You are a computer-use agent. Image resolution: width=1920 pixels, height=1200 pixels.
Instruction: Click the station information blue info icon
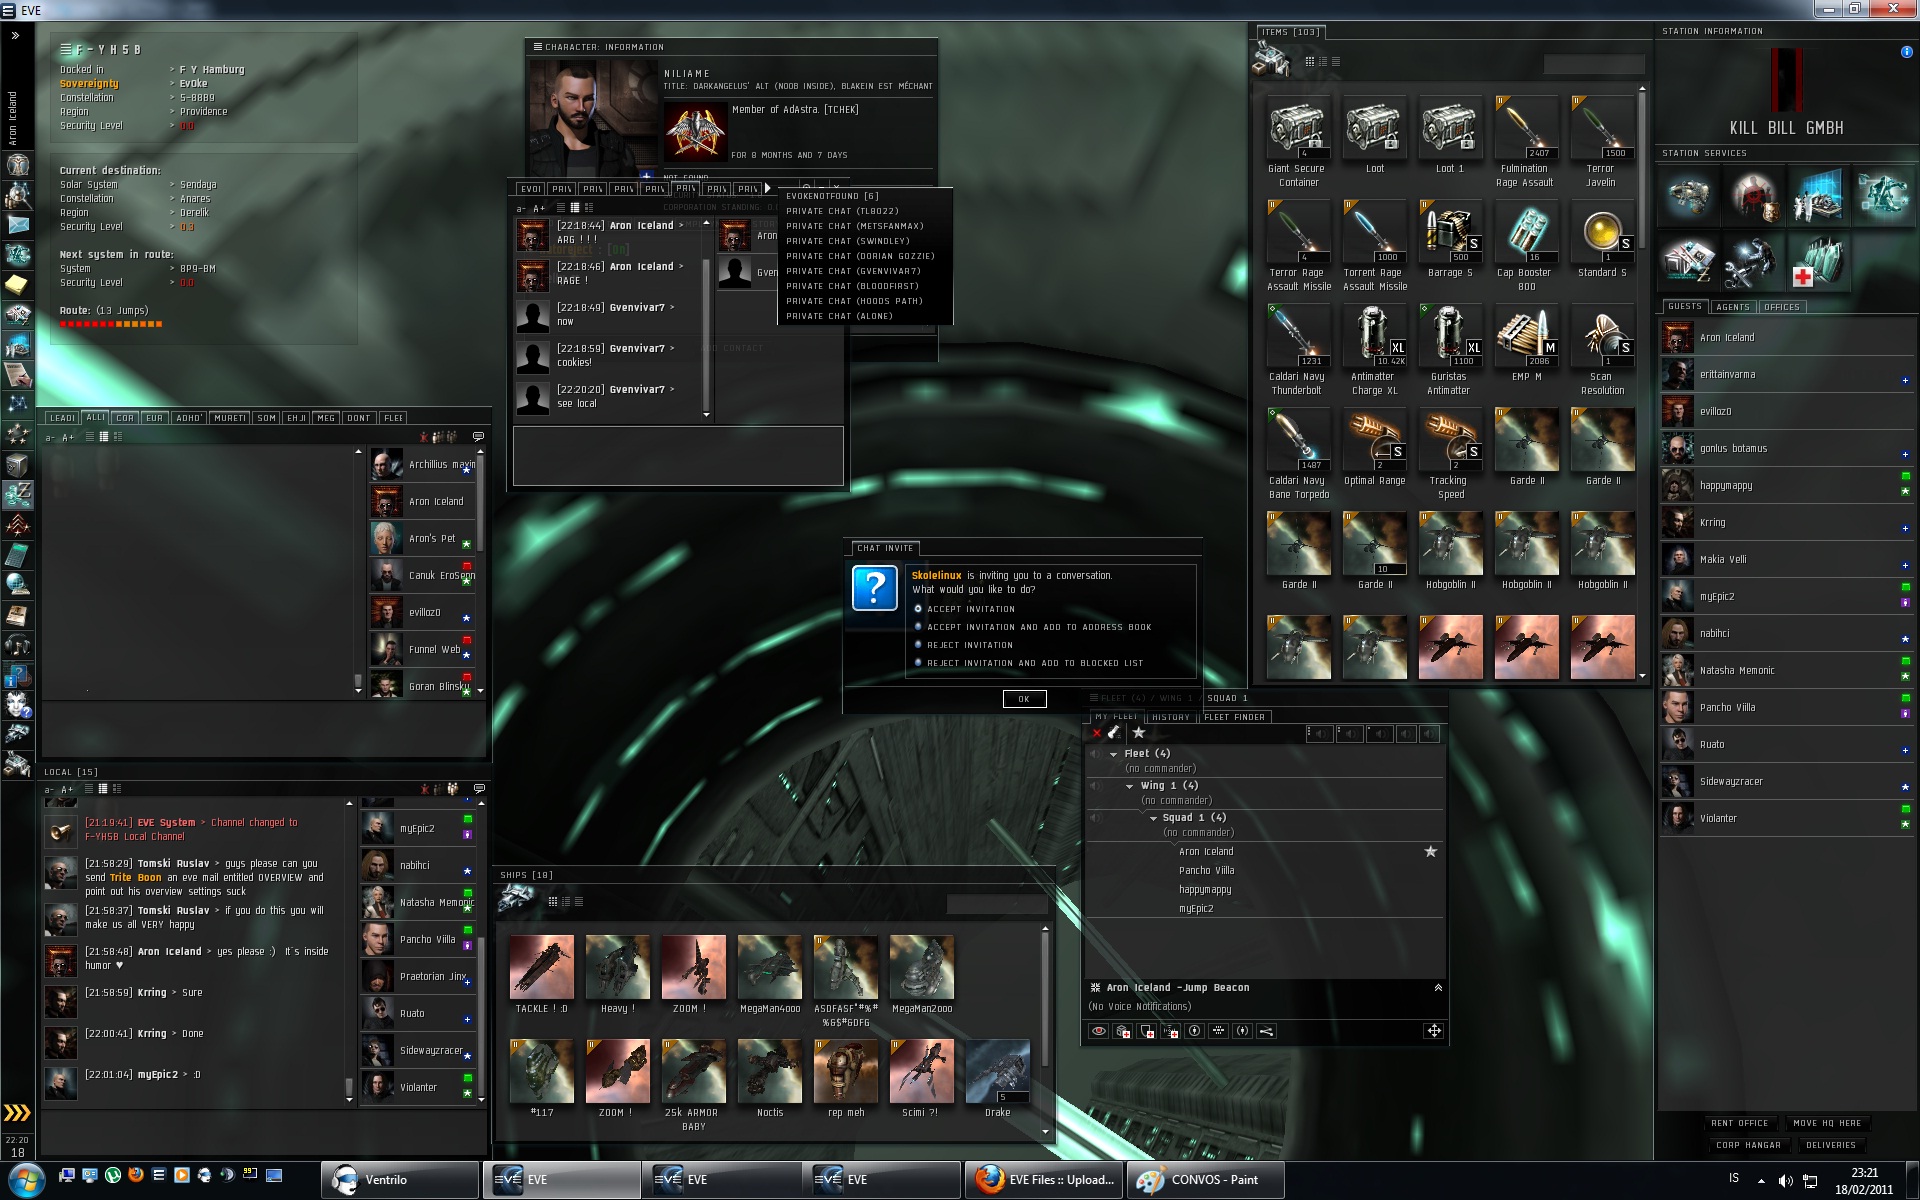coord(1906,52)
